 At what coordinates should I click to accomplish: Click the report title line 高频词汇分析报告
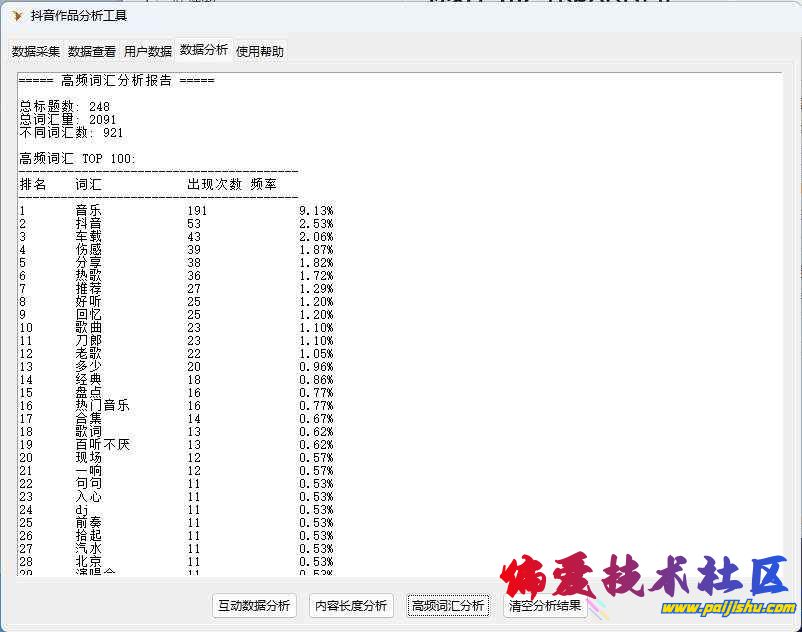pyautogui.click(x=116, y=81)
